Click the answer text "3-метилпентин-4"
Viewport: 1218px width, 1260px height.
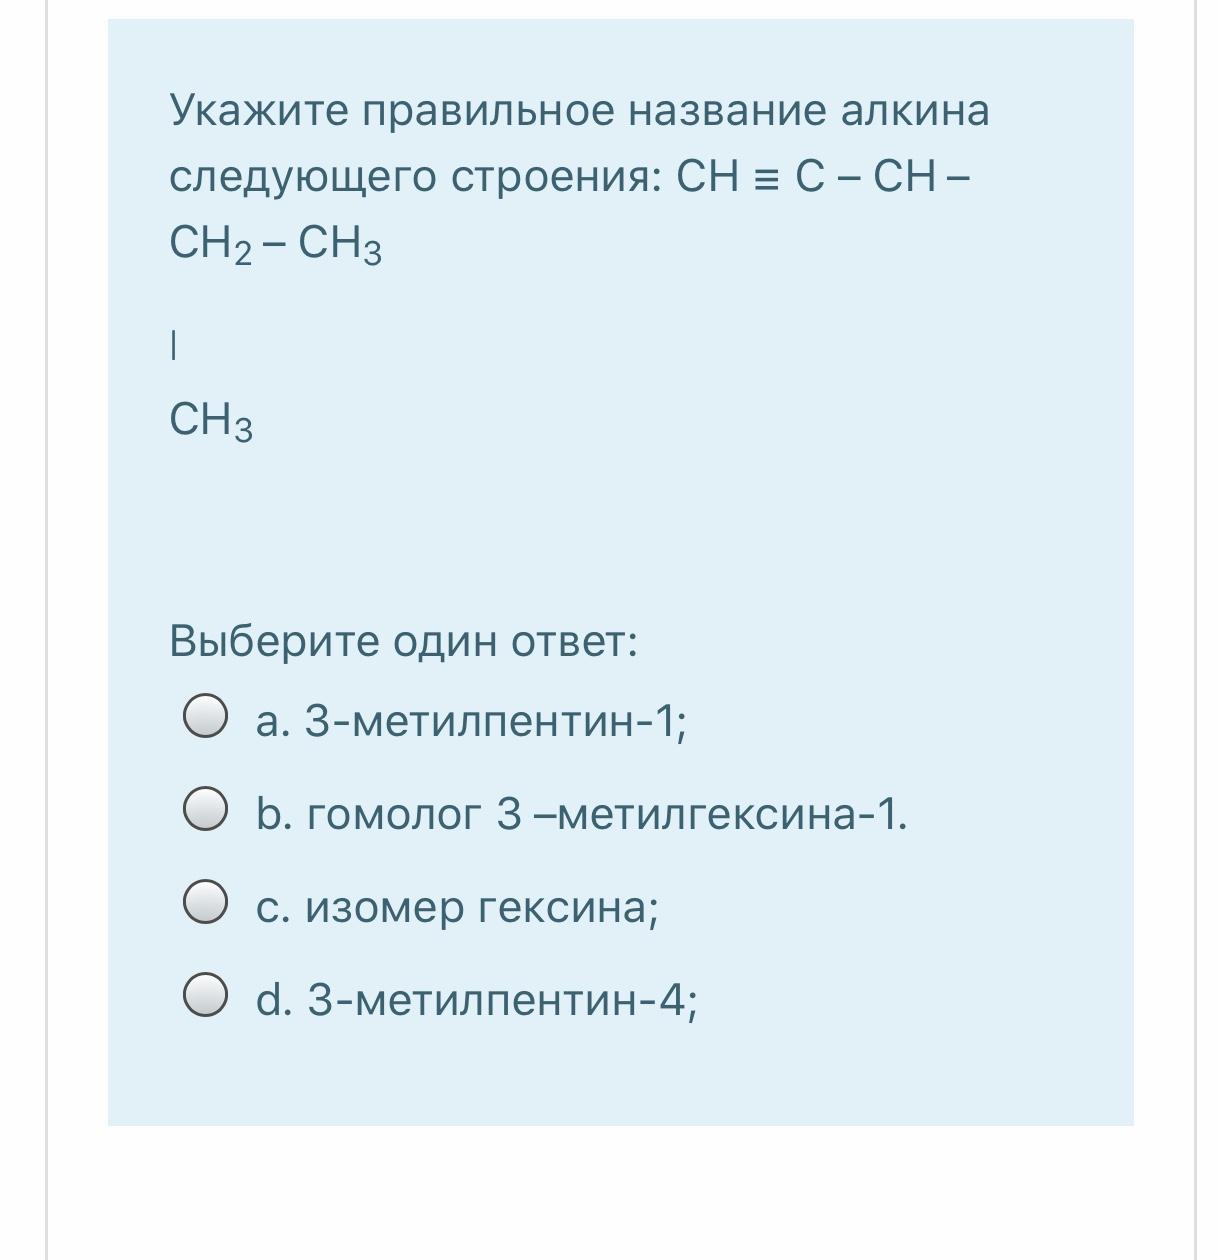pos(500,999)
